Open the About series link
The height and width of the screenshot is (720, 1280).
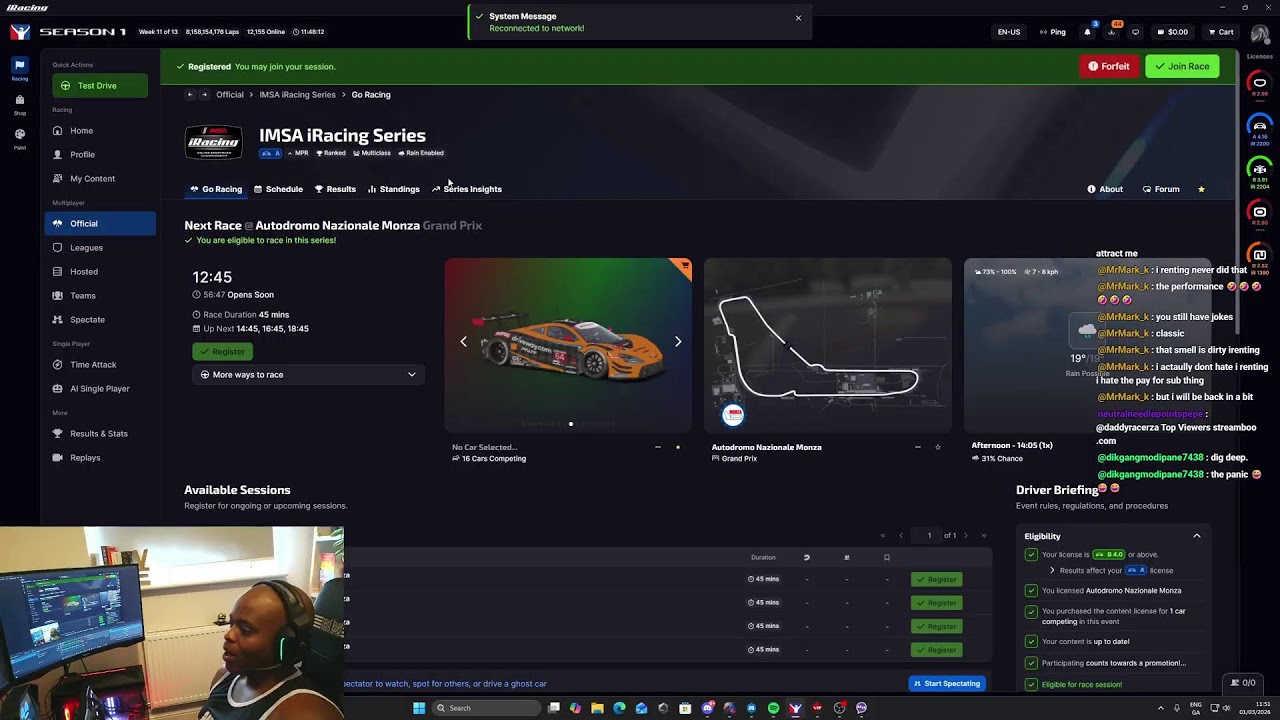click(x=1105, y=189)
